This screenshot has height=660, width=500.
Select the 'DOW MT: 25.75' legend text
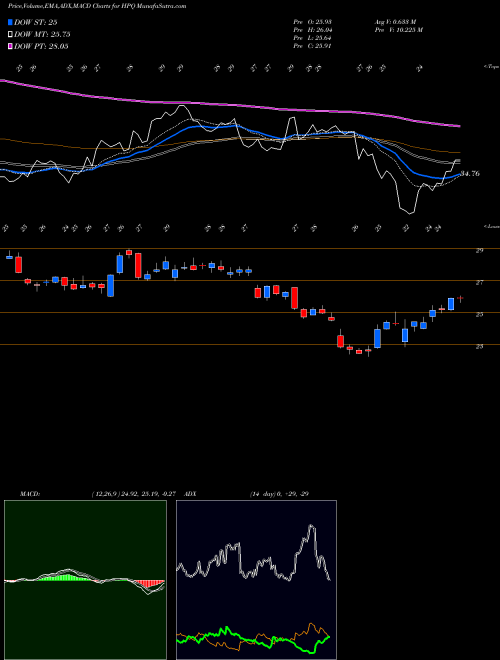(x=42, y=35)
